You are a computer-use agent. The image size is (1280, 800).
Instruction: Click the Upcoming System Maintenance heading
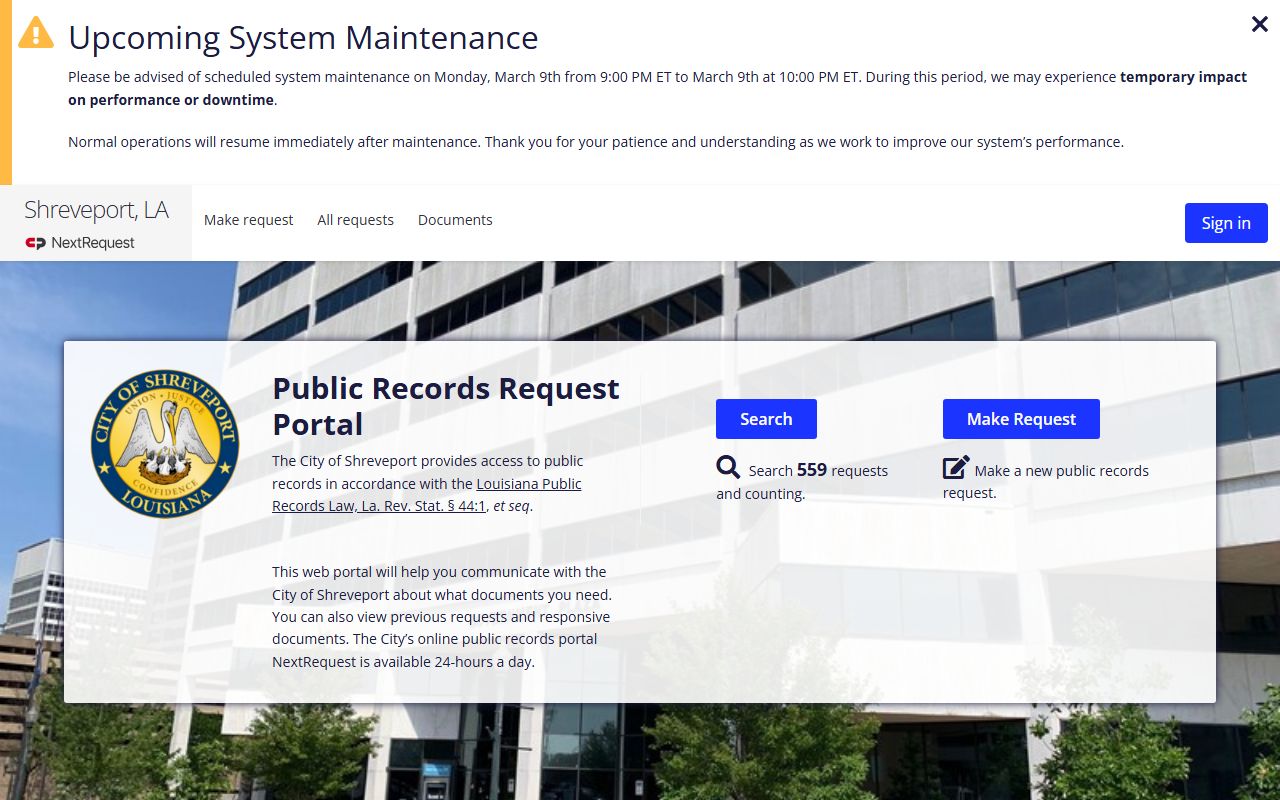(x=303, y=38)
